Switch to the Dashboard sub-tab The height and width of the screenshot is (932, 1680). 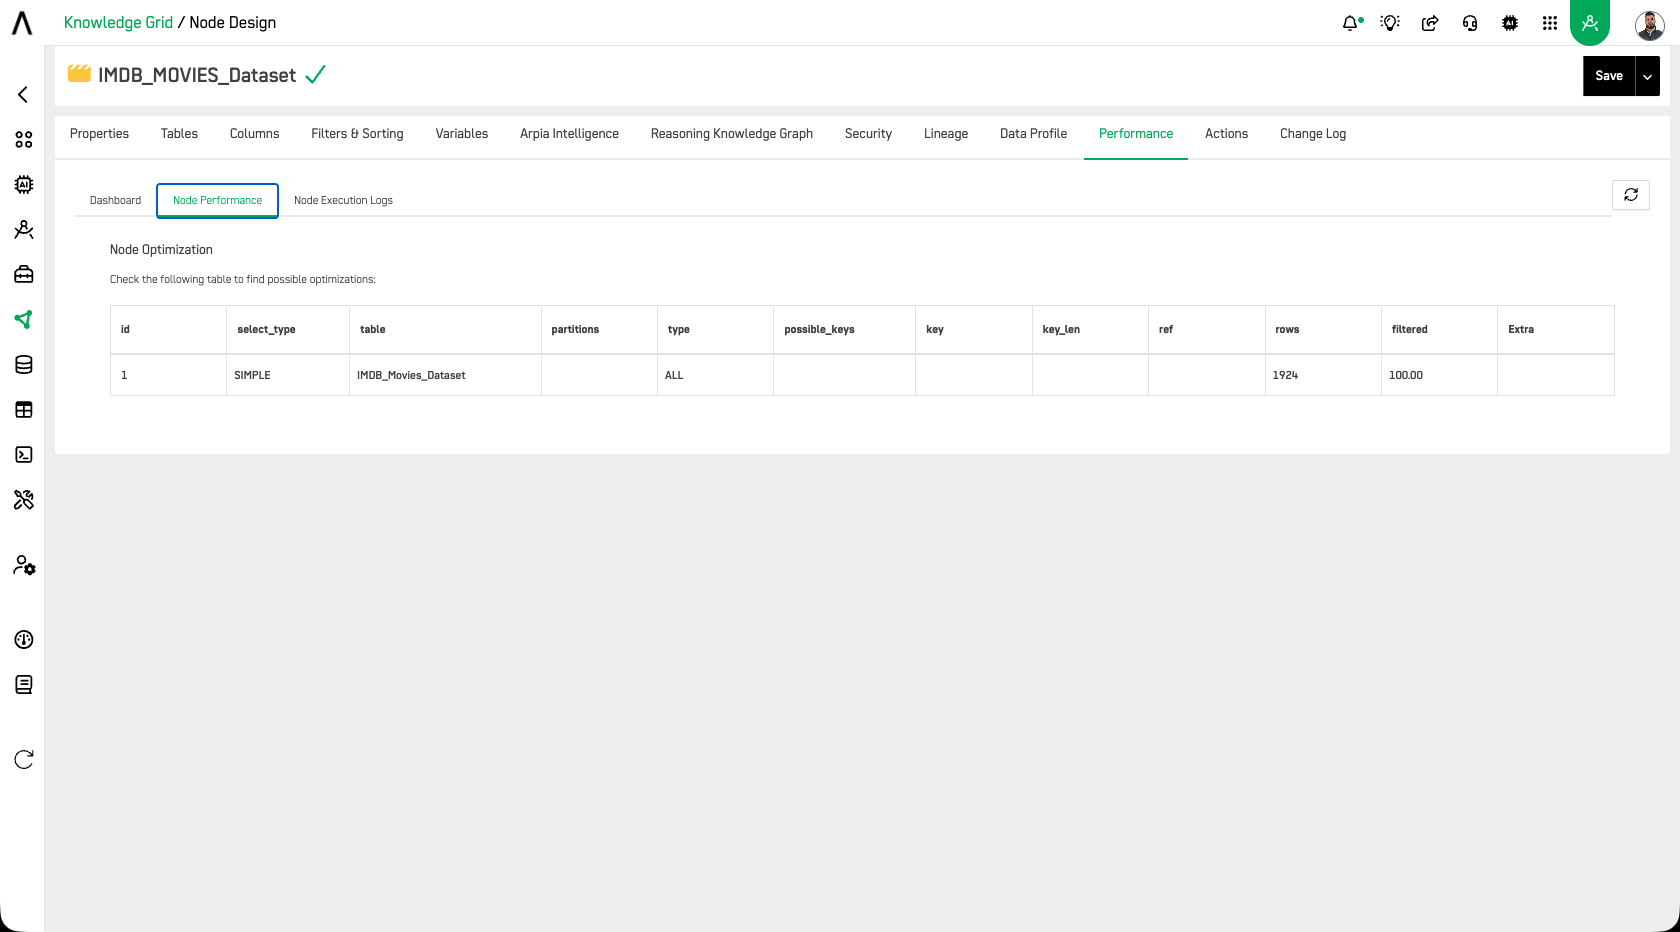pyautogui.click(x=115, y=200)
